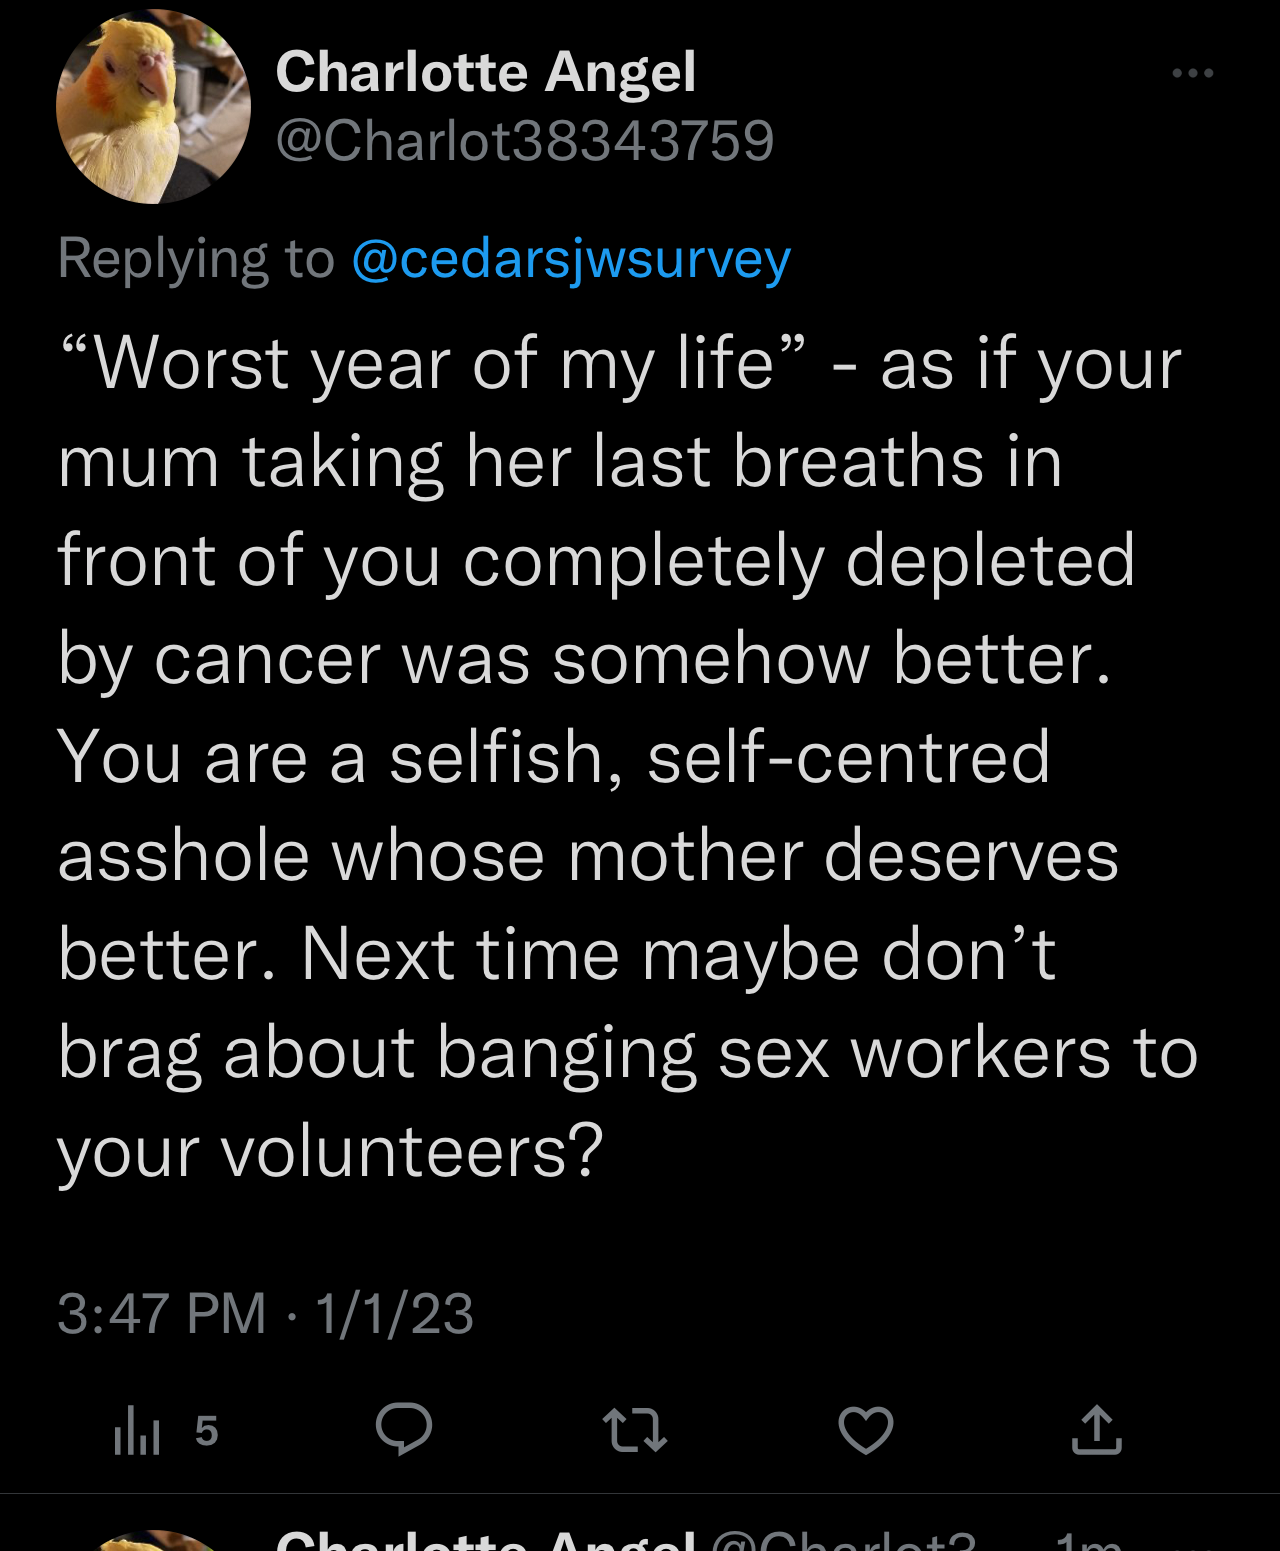Tap the 1/1/23 date text

[x=394, y=1313]
